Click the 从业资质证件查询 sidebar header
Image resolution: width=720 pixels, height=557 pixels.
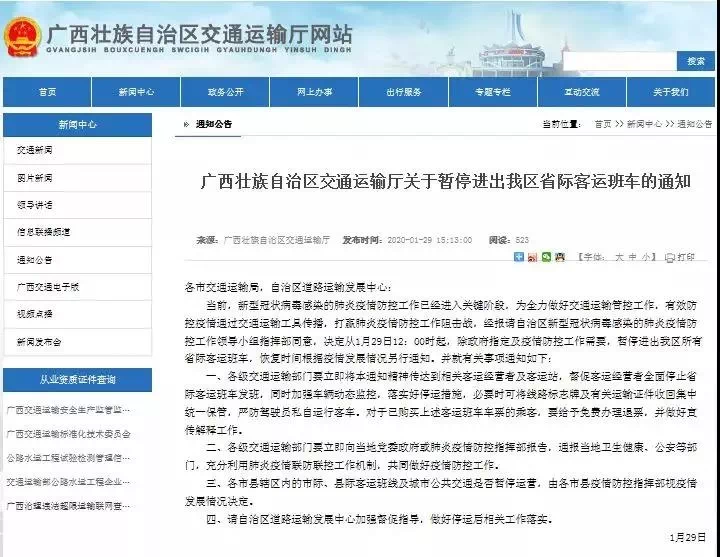click(x=78, y=380)
